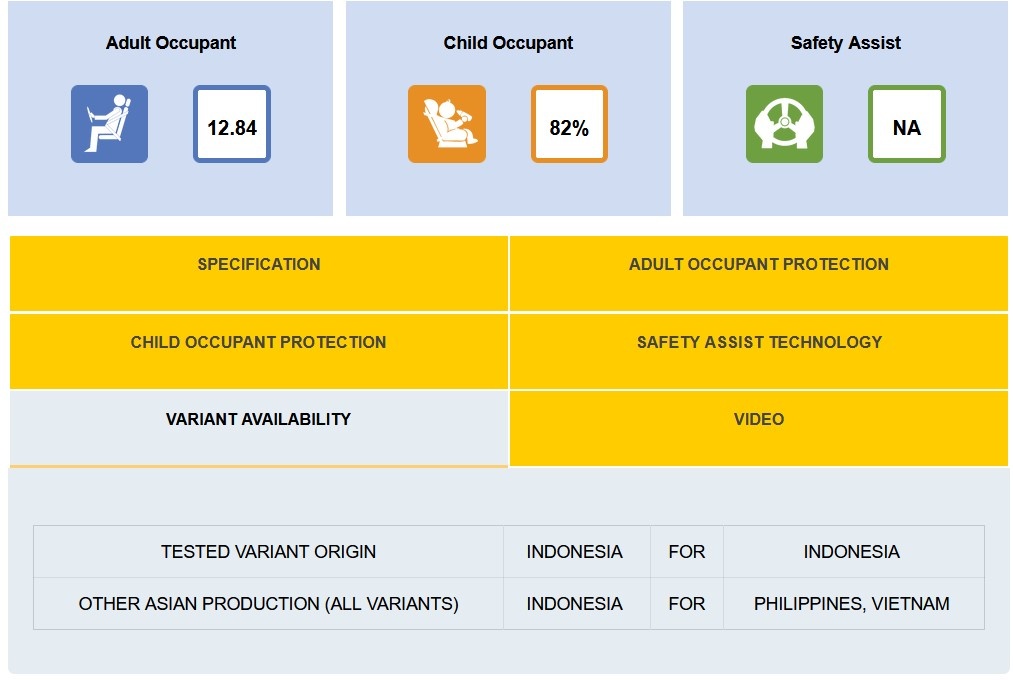Click the Adult Occupant heading
This screenshot has height=680, width=1013.
pos(171,43)
